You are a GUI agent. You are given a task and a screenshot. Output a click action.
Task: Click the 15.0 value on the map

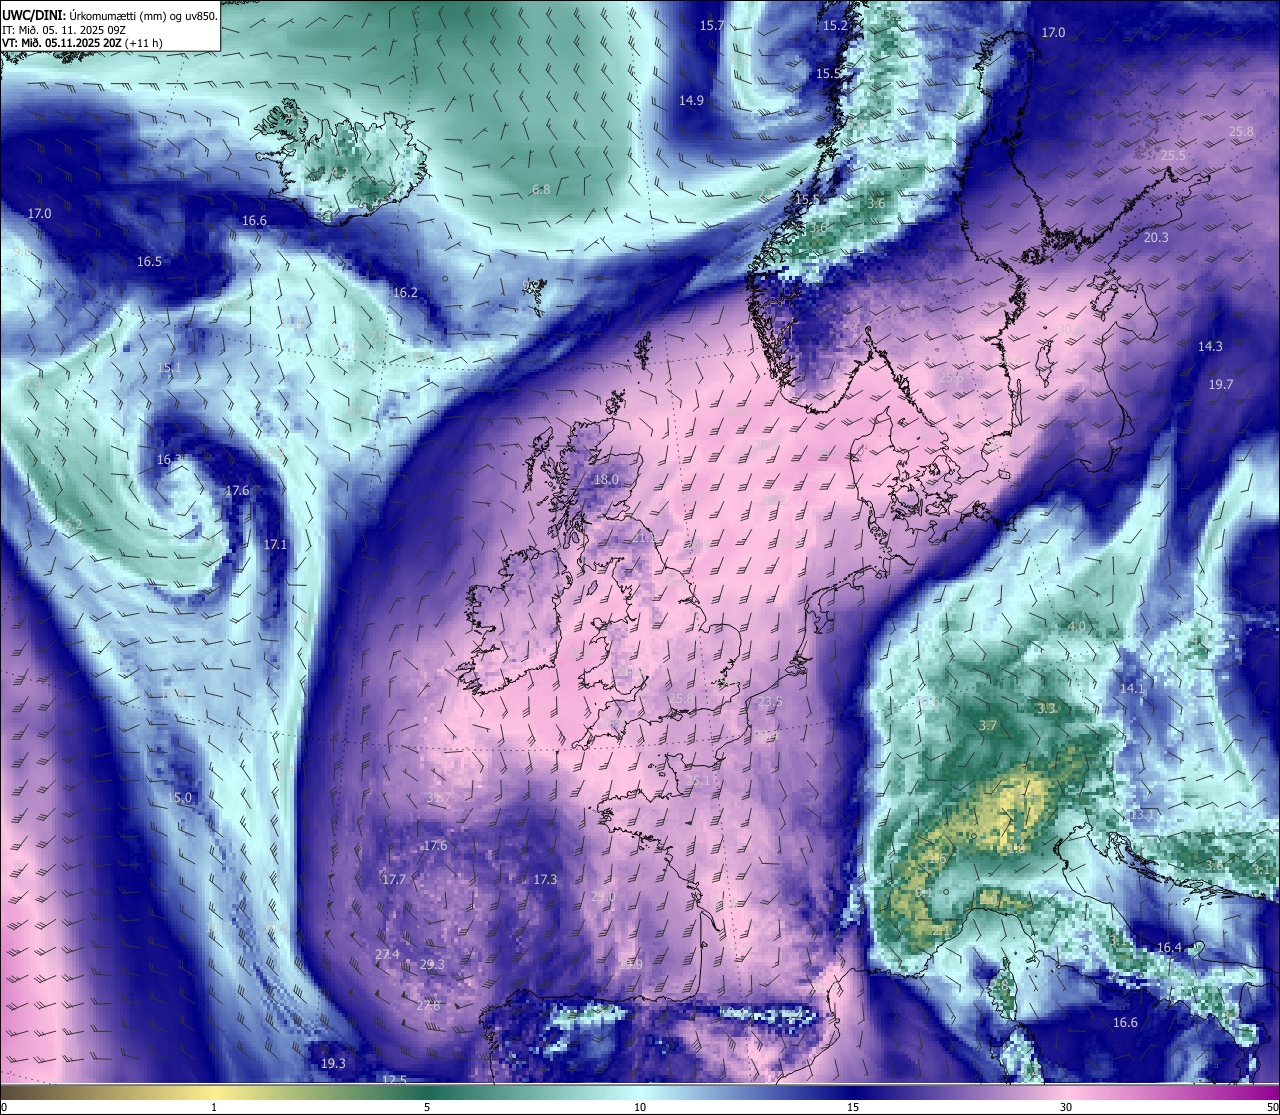[x=179, y=797]
